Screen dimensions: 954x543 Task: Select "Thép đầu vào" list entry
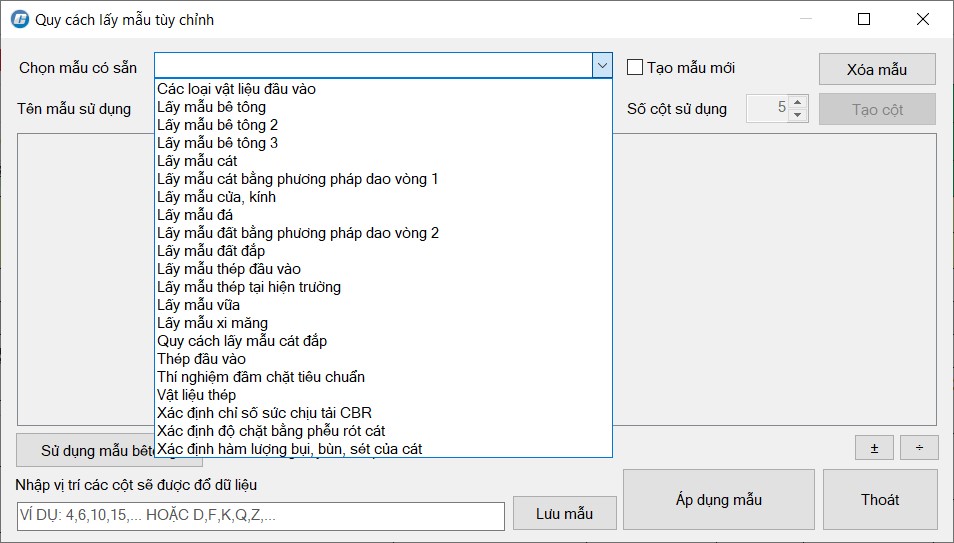[201, 359]
